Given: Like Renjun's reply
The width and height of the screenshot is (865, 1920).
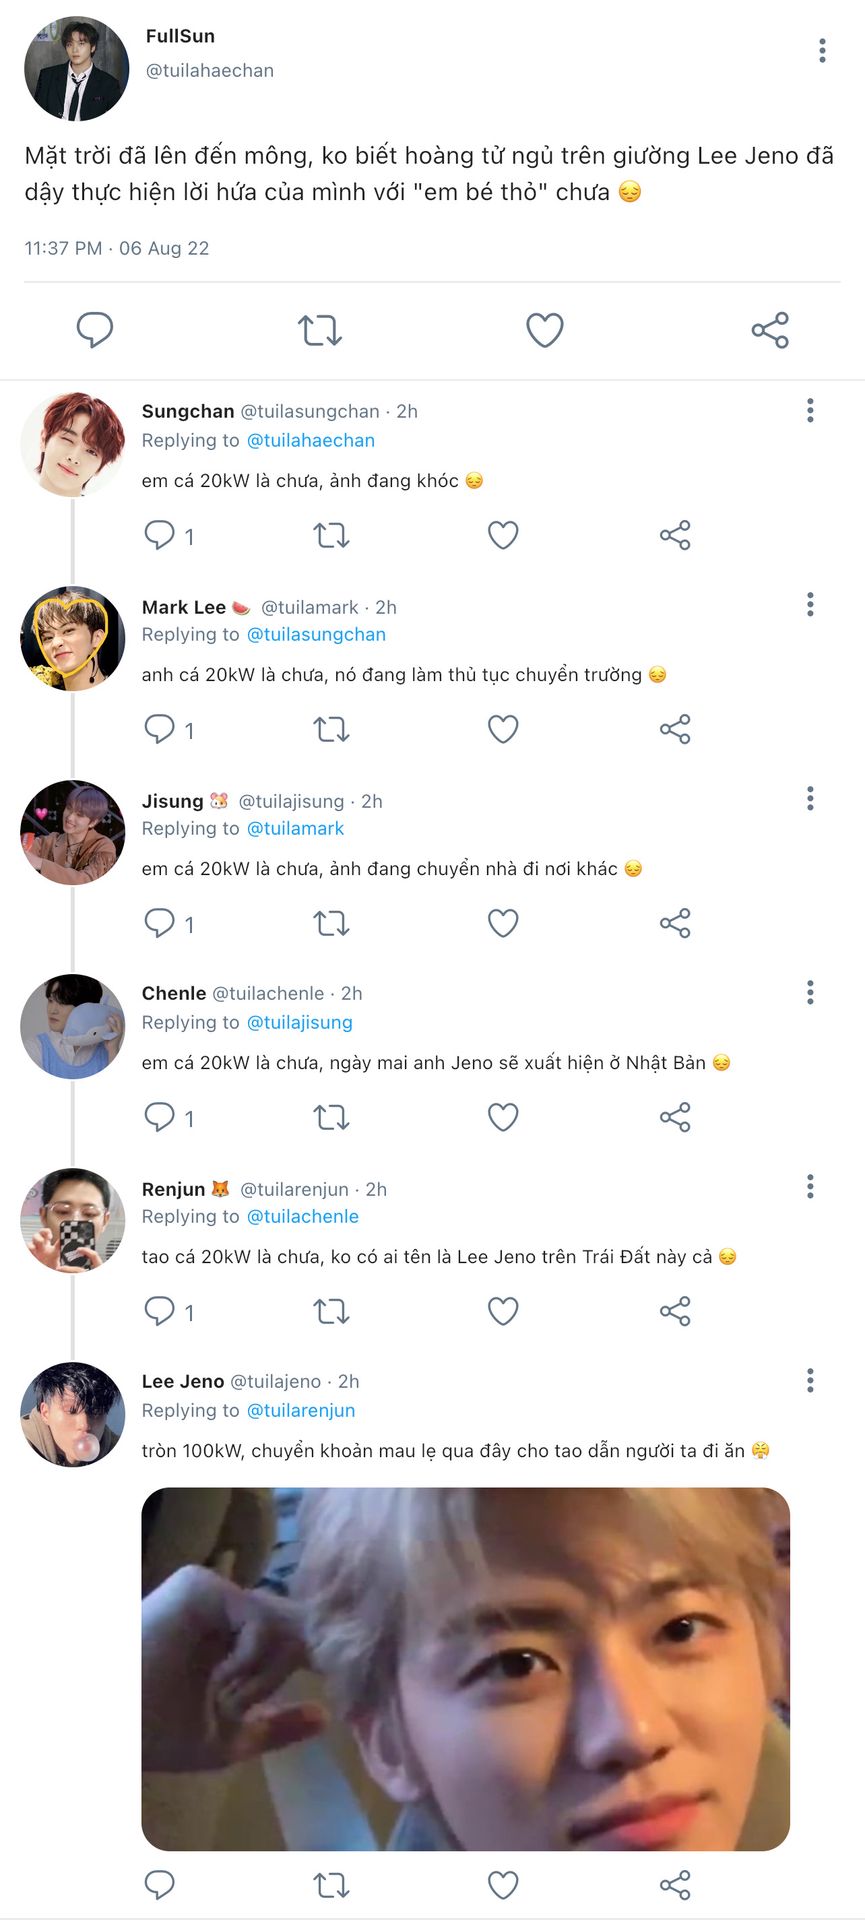Looking at the screenshot, I should (x=503, y=1311).
